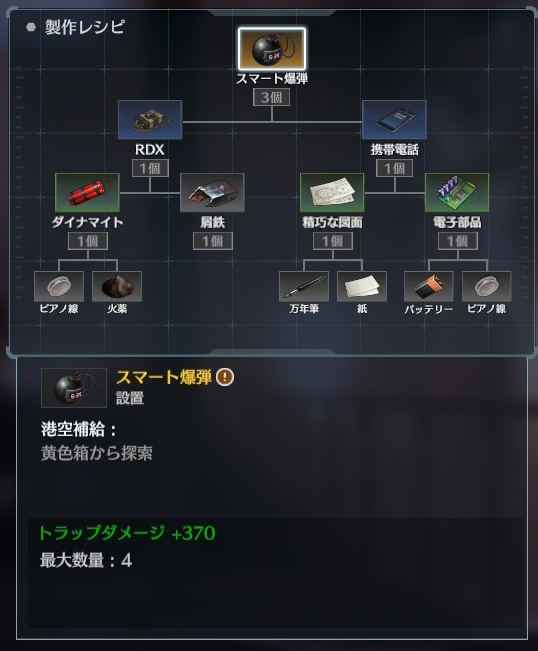This screenshot has height=651, width=538.
Task: Choose the バッテリー battery icon
Action: pos(428,286)
